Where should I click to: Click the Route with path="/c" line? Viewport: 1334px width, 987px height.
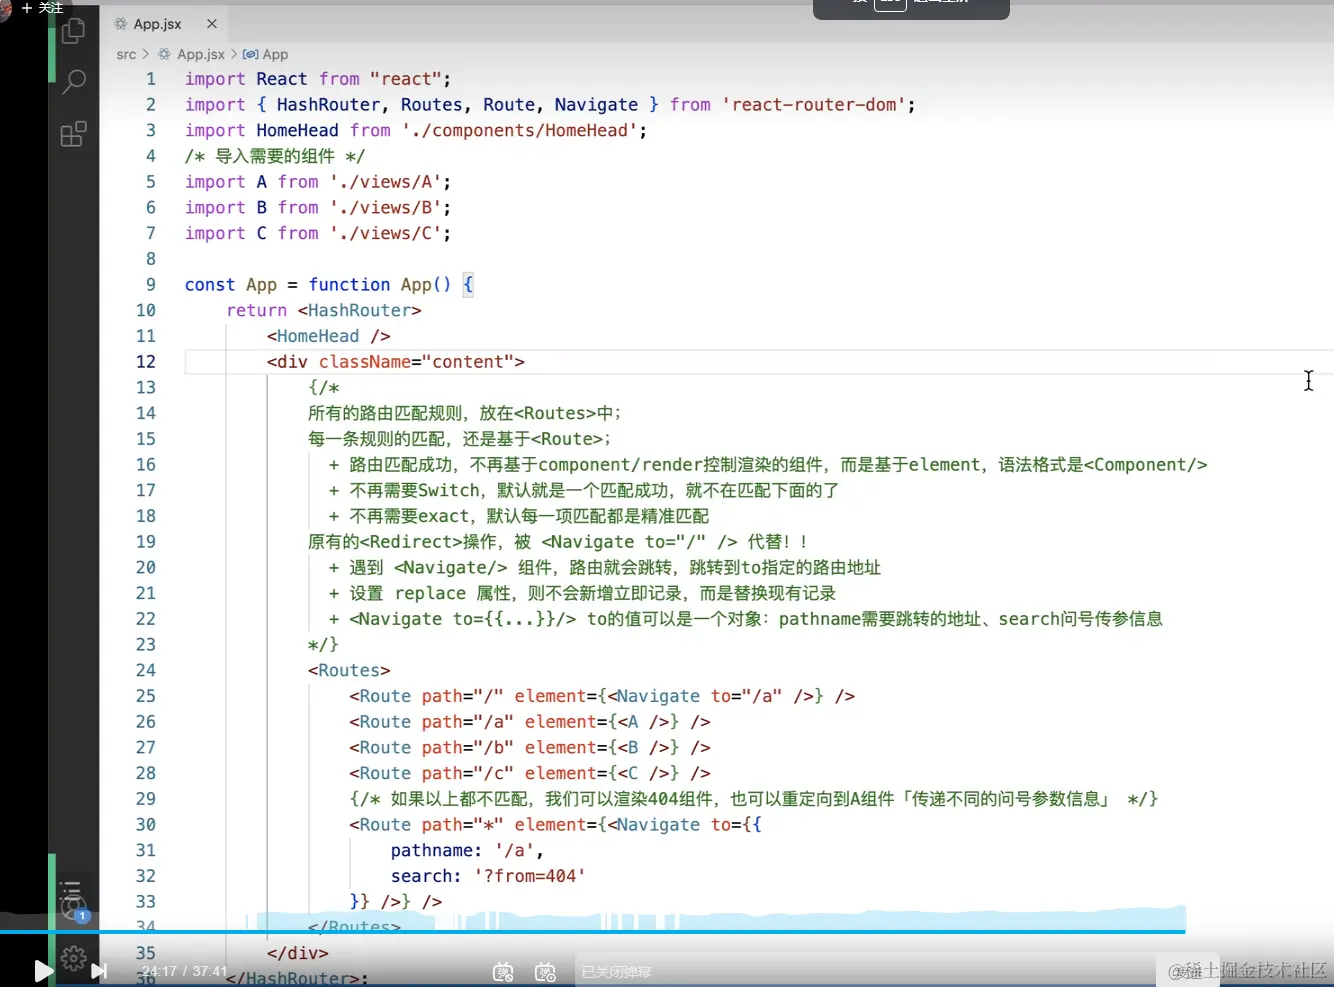click(530, 774)
